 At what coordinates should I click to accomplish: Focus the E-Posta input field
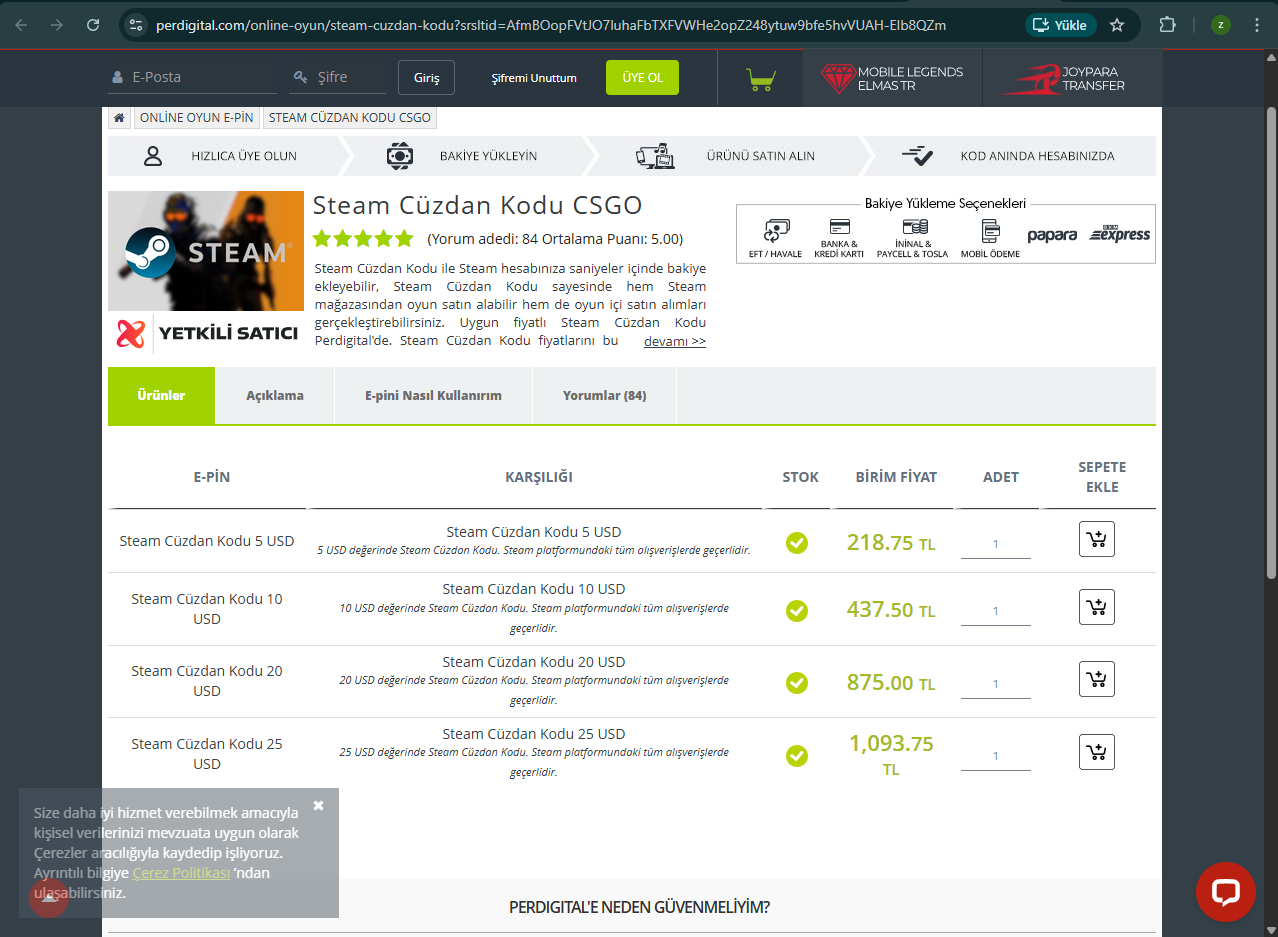coord(192,77)
